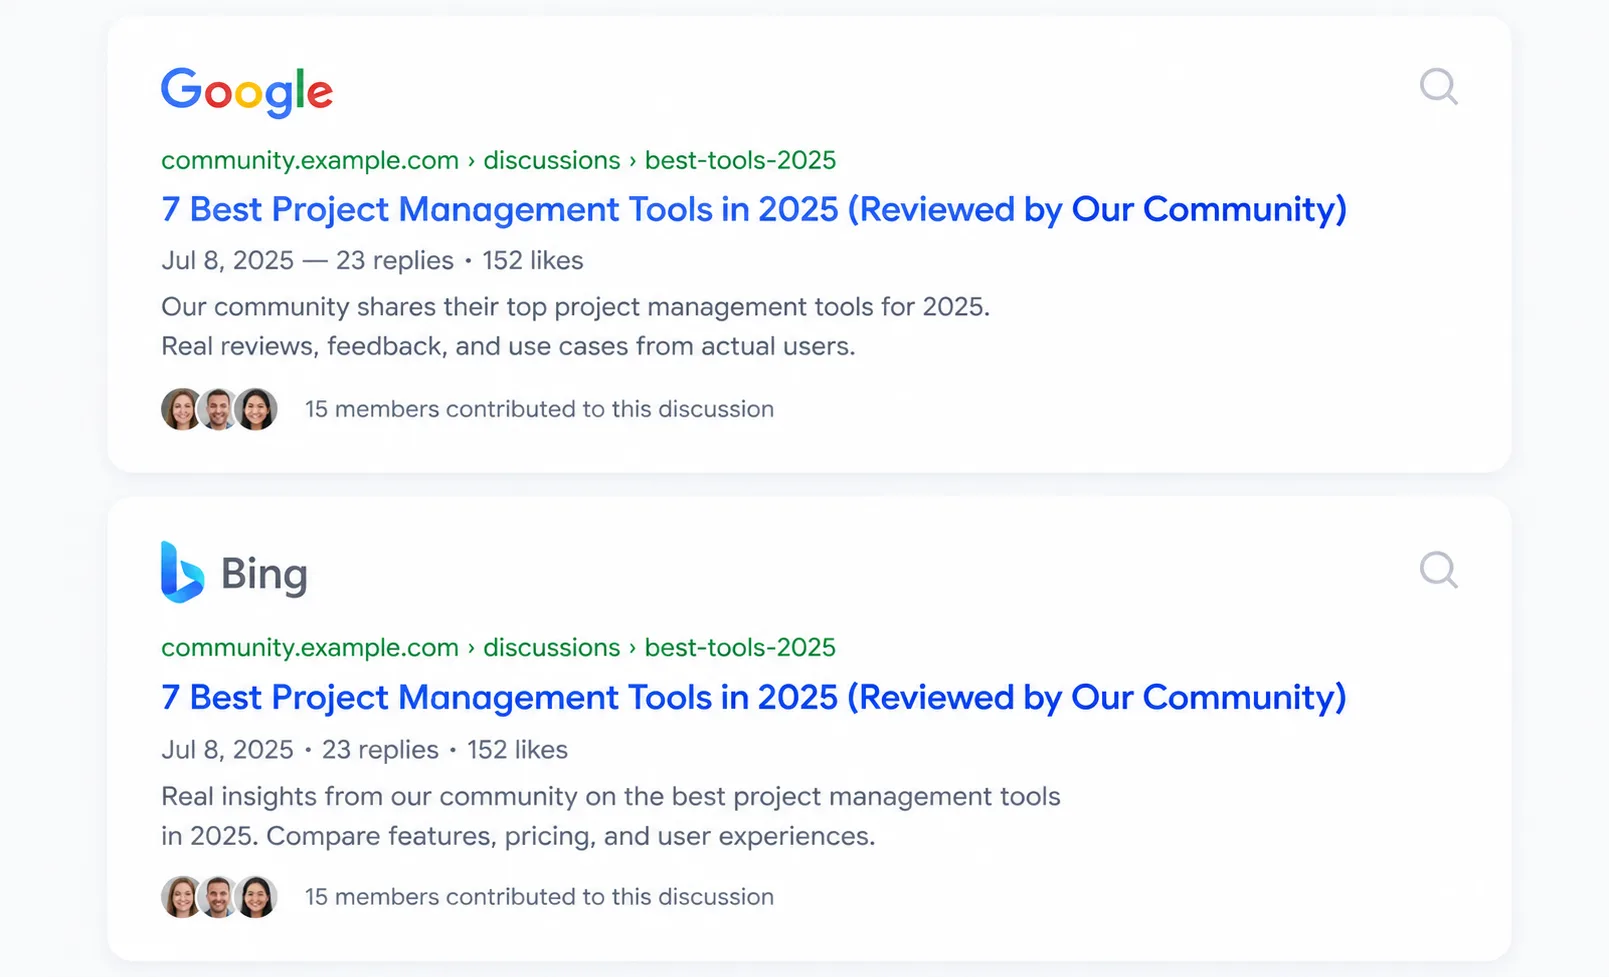1609x977 pixels.
Task: Click community.example.com in the Bing result breadcrumb
Action: [x=310, y=648]
